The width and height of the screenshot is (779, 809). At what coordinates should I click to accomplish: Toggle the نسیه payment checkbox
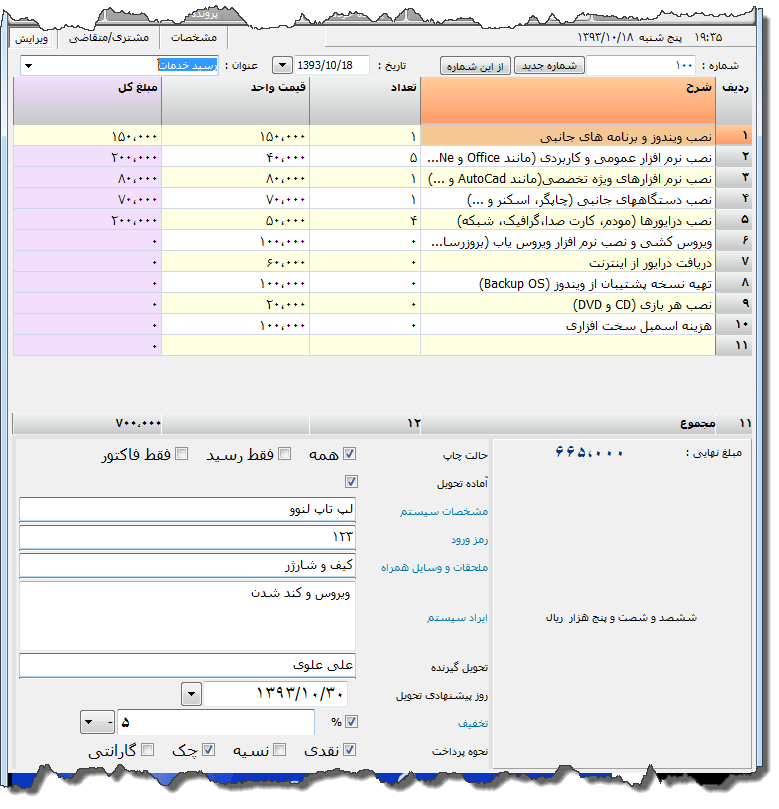280,750
